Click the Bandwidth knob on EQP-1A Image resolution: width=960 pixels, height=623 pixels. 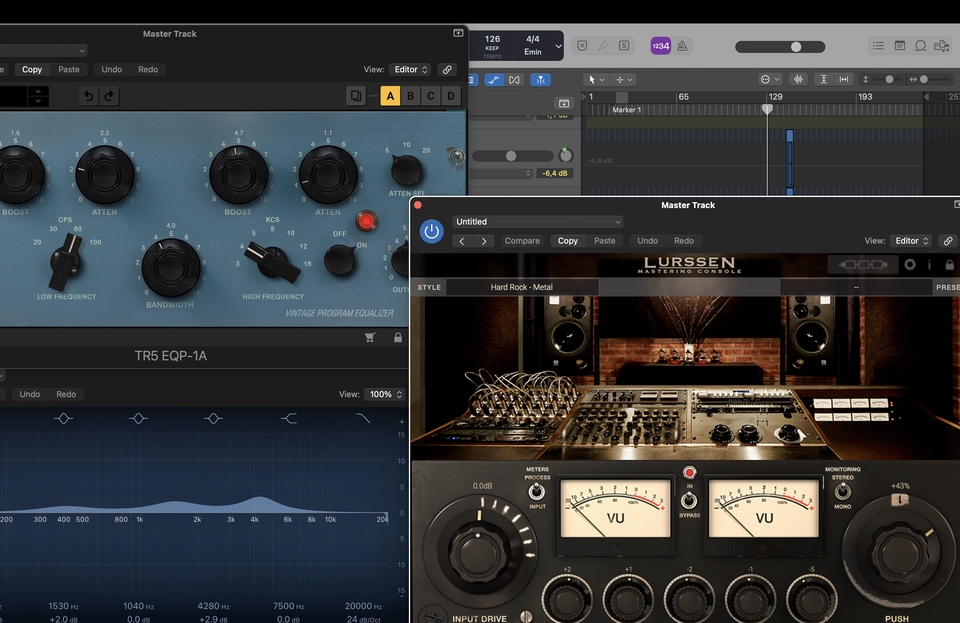click(171, 268)
